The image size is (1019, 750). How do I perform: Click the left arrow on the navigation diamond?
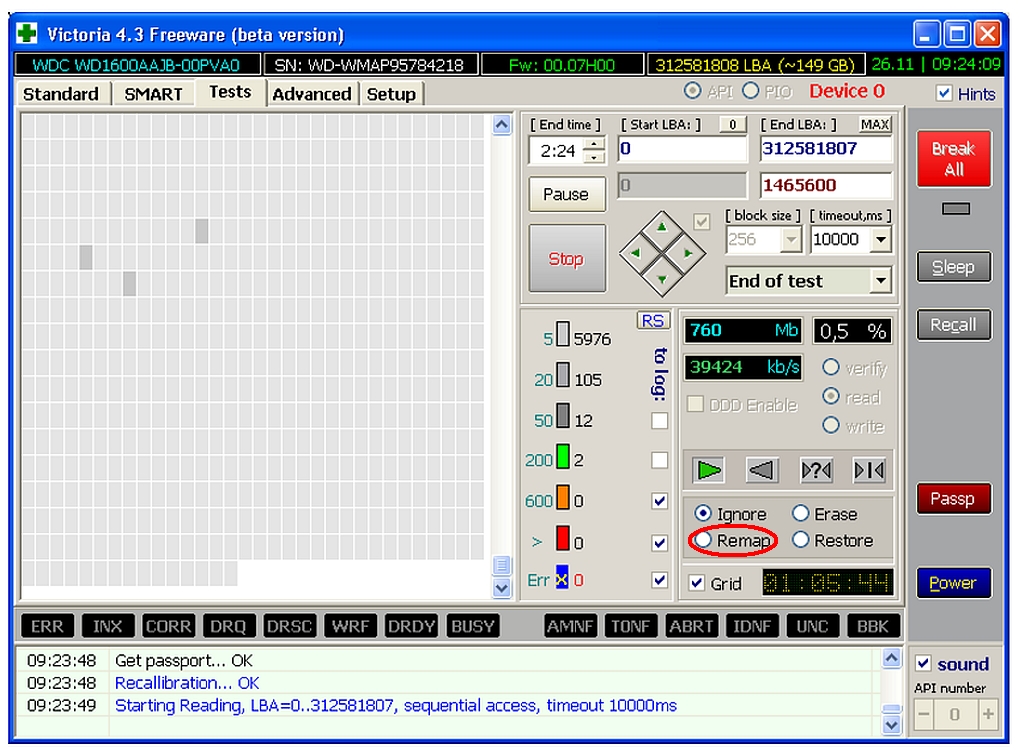[x=635, y=253]
